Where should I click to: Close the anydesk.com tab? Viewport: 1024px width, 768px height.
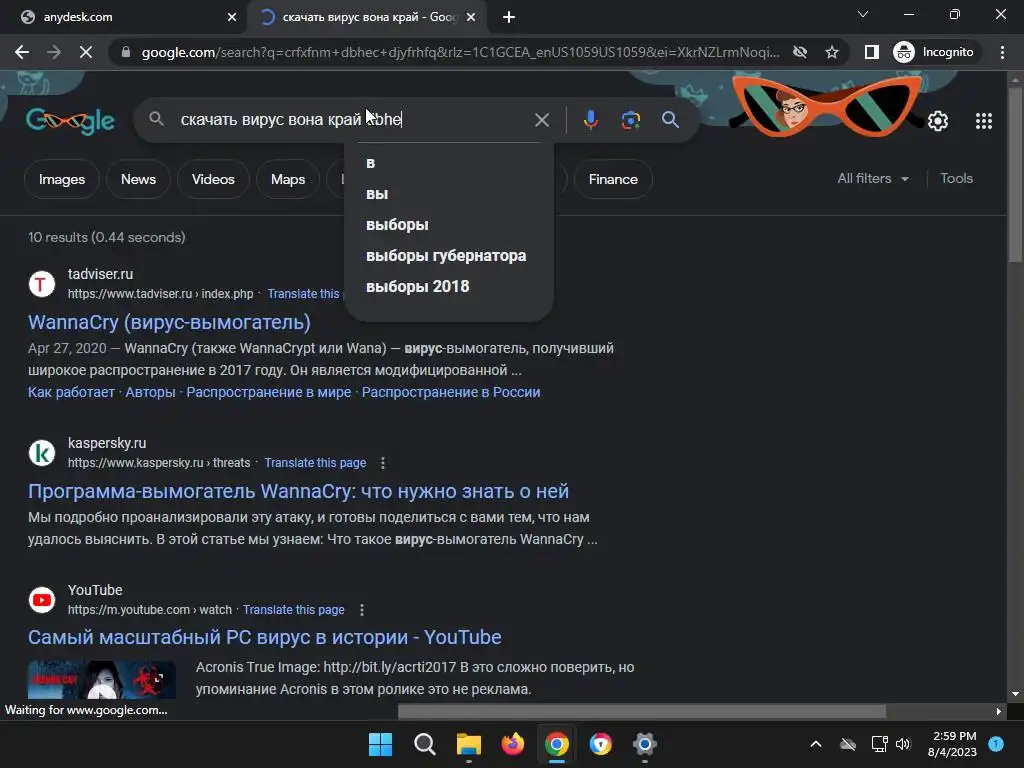tap(231, 17)
